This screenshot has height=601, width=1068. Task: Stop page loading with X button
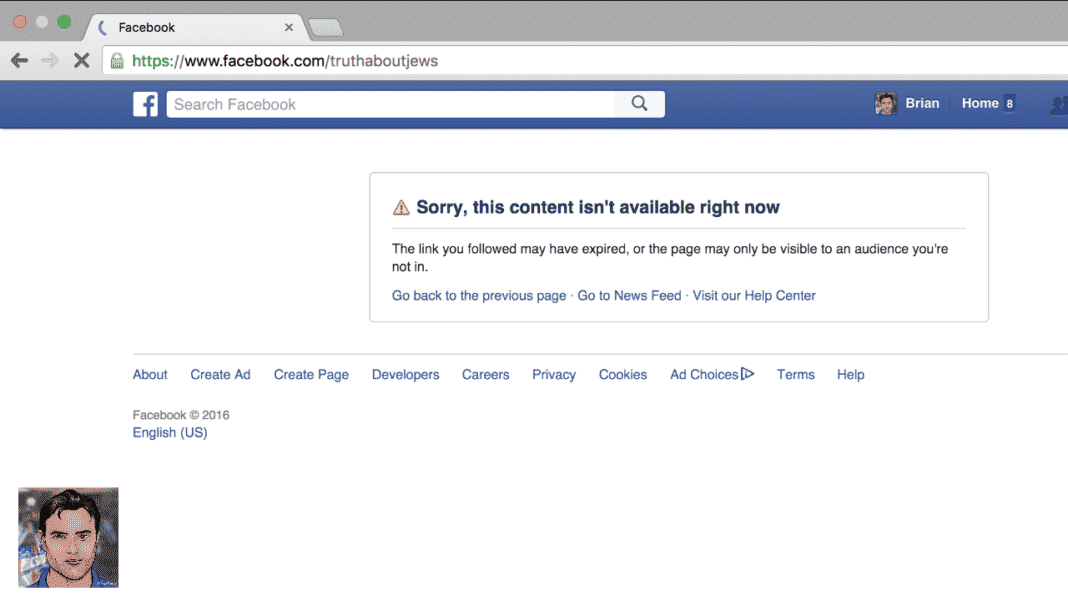(82, 61)
